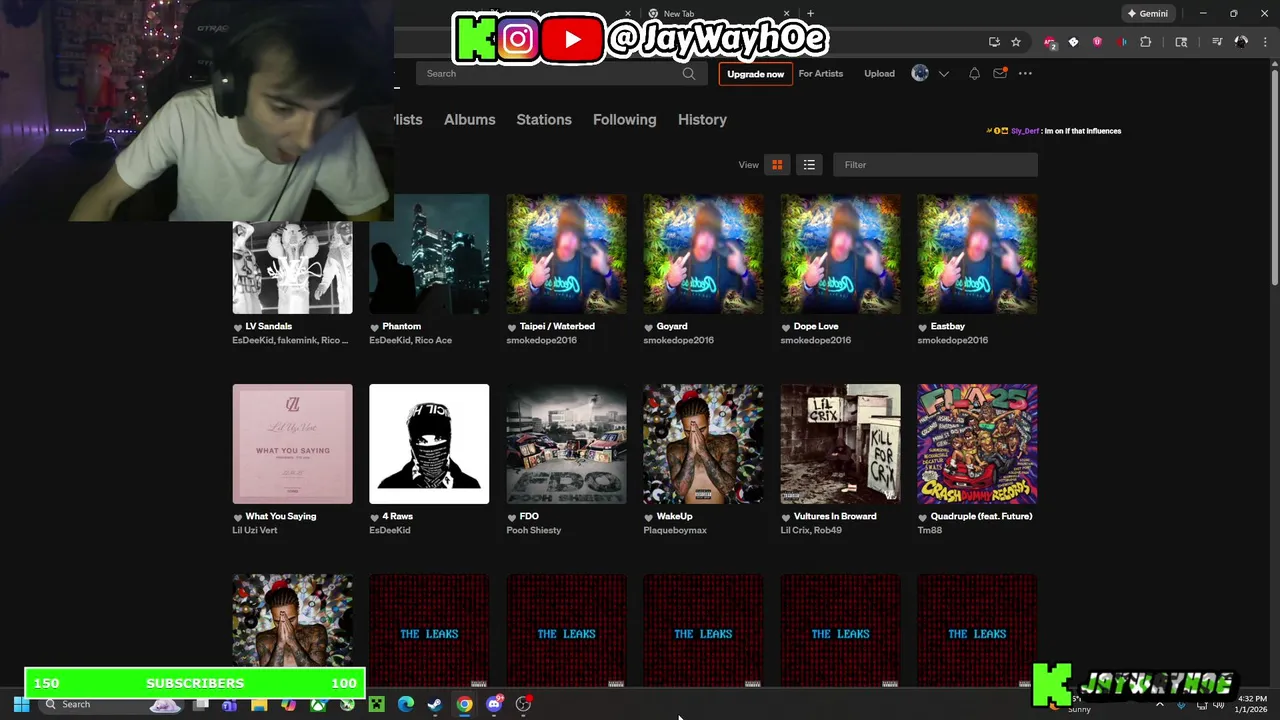The height and width of the screenshot is (720, 1280).
Task: Click the user avatar in SoundCloud header
Action: point(920,73)
